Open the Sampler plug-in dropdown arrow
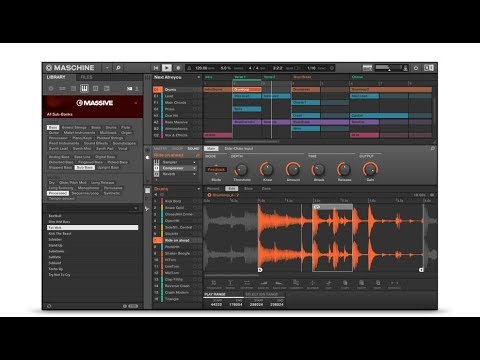 pyautogui.click(x=194, y=162)
